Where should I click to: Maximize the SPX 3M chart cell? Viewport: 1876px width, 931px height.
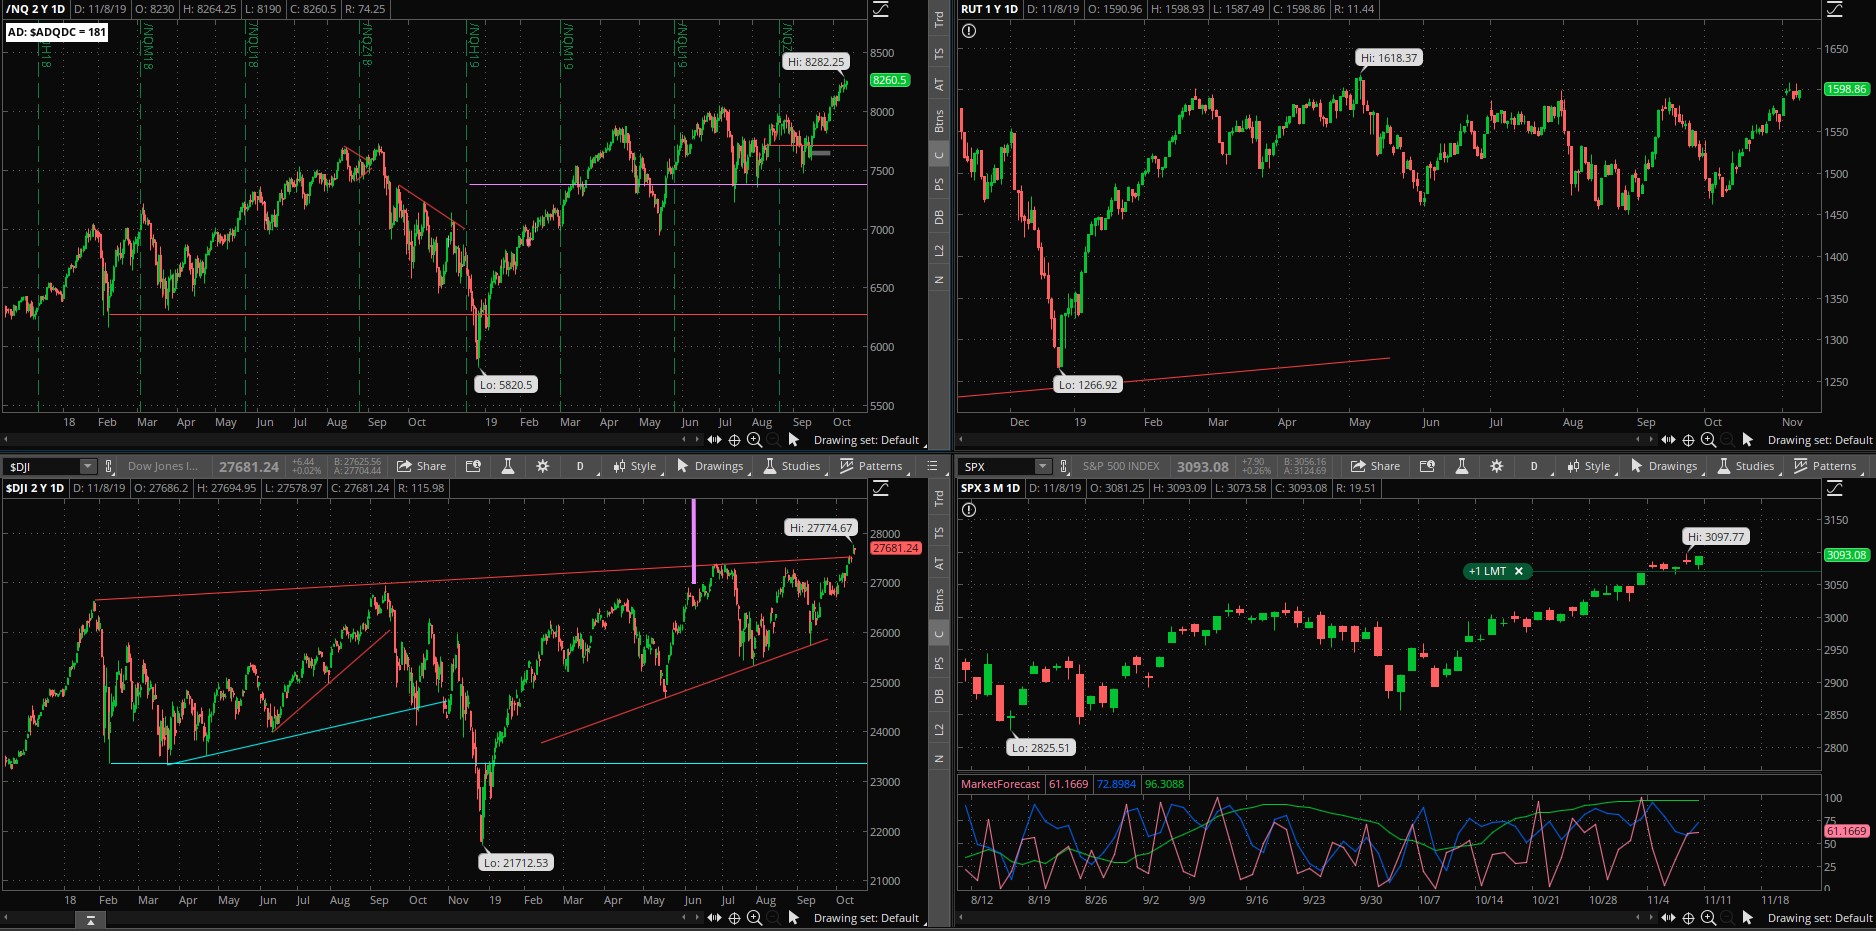1835,488
